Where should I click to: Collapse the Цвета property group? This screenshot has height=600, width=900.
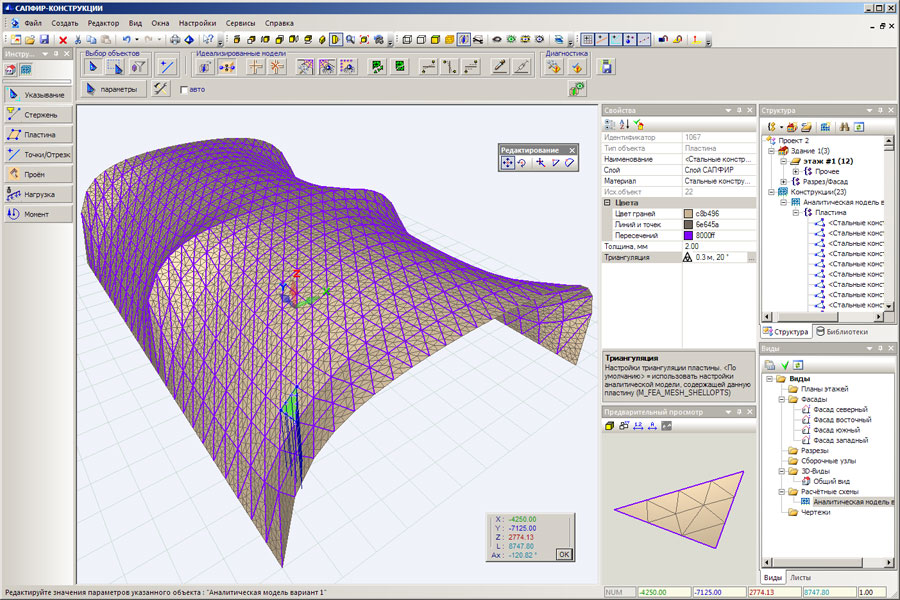[x=608, y=202]
